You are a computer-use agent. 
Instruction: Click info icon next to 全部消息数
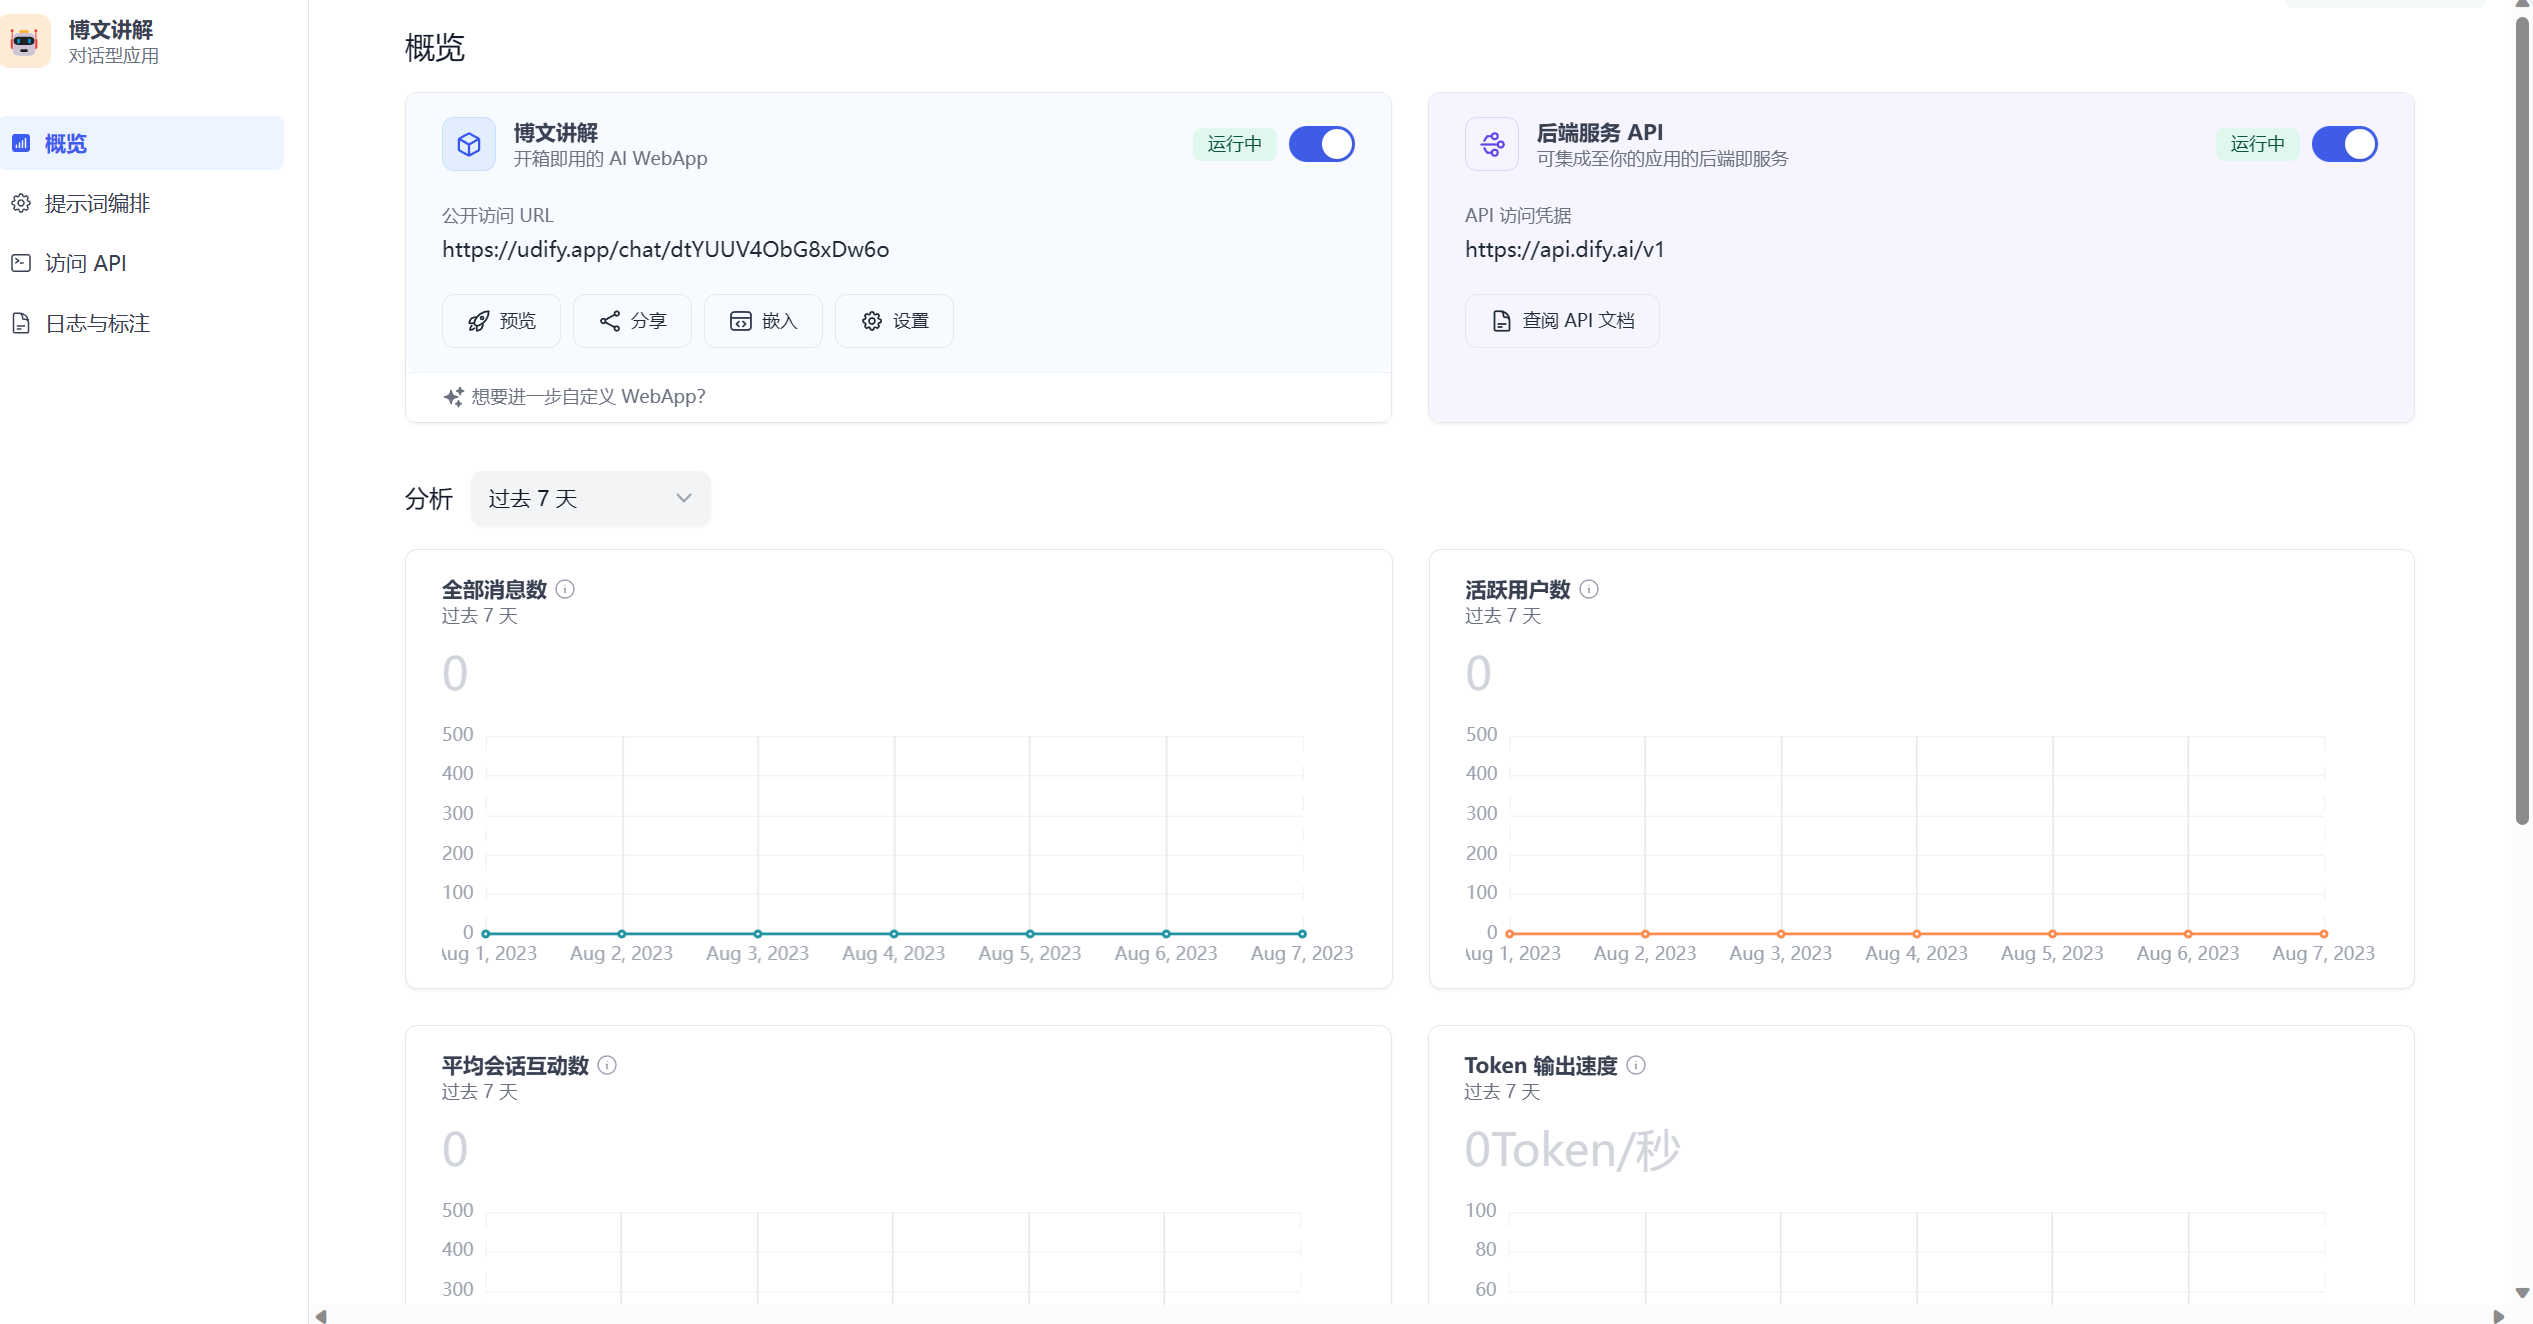pyautogui.click(x=565, y=589)
